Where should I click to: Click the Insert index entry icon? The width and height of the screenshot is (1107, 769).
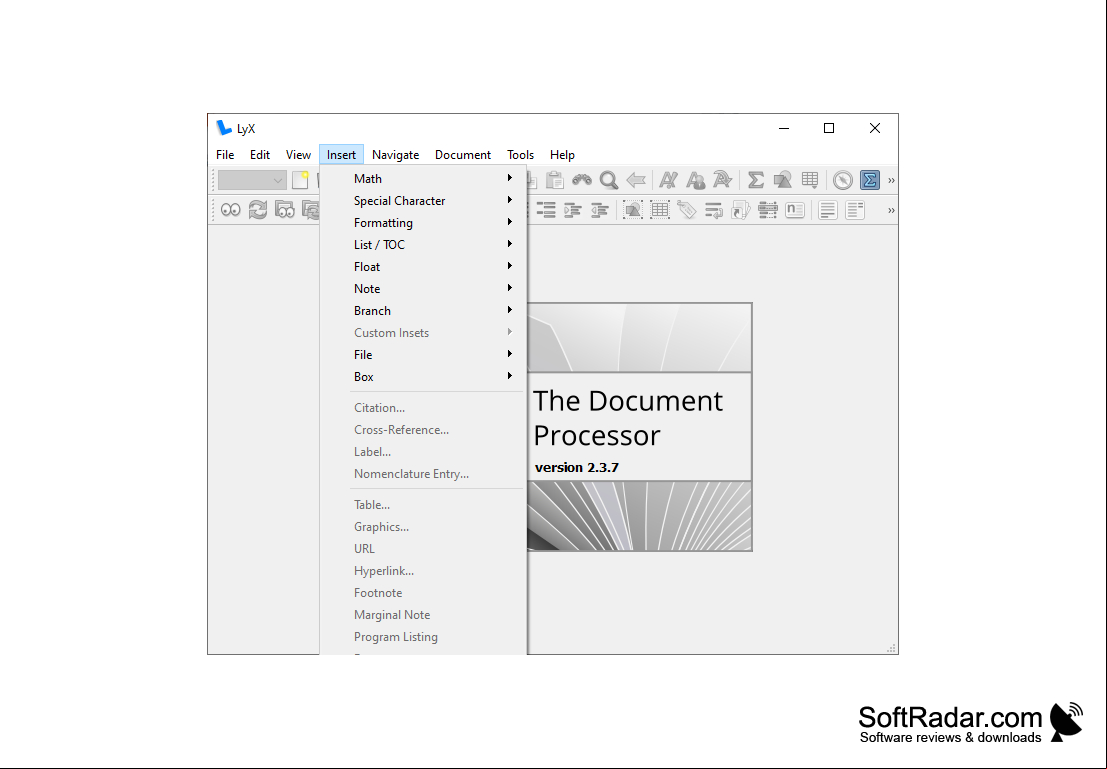tap(767, 210)
